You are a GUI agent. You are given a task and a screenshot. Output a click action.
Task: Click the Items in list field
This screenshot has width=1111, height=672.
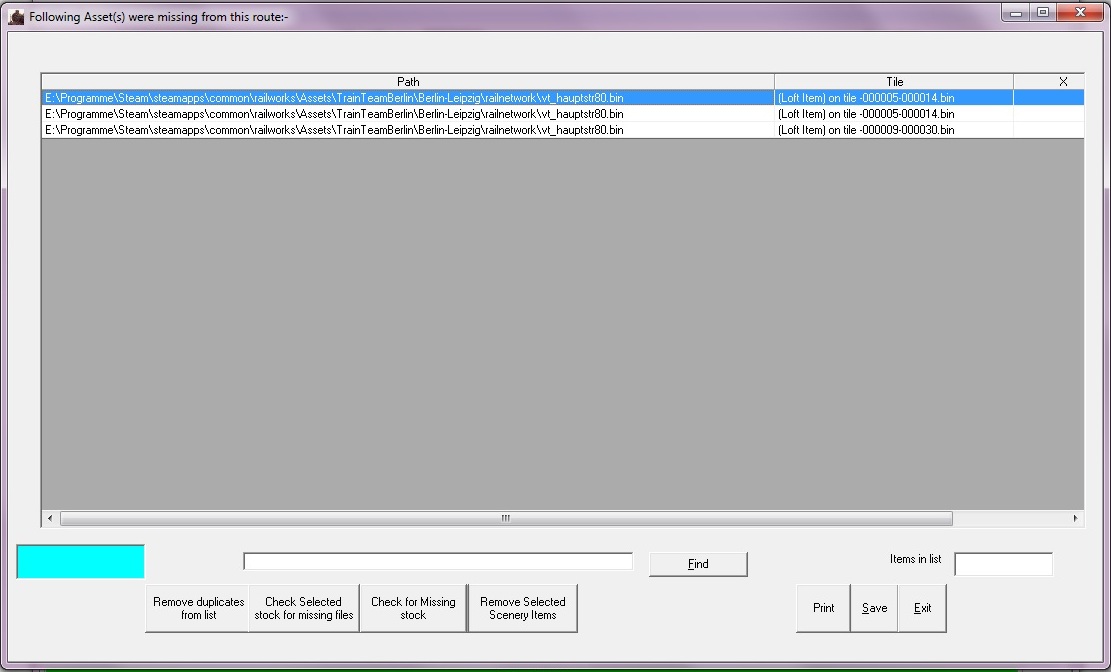pos(1003,564)
